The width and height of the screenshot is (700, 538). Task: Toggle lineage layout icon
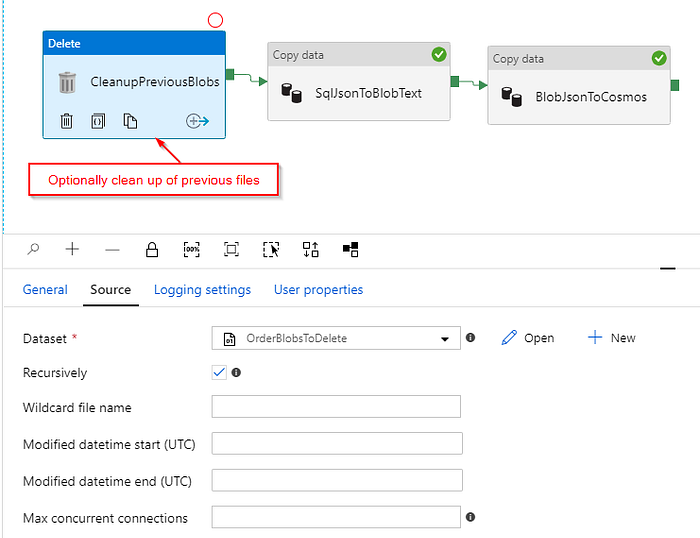(350, 250)
